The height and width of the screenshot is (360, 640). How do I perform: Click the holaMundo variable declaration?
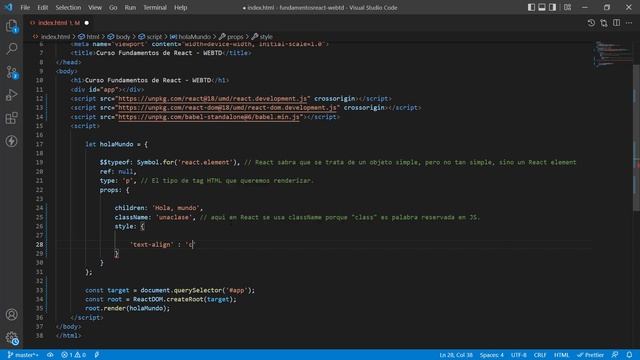click(116, 144)
